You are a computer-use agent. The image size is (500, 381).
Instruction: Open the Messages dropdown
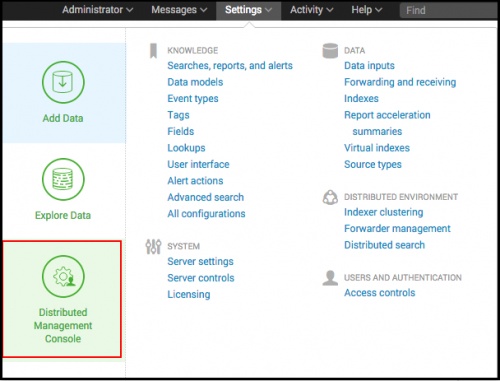[179, 10]
